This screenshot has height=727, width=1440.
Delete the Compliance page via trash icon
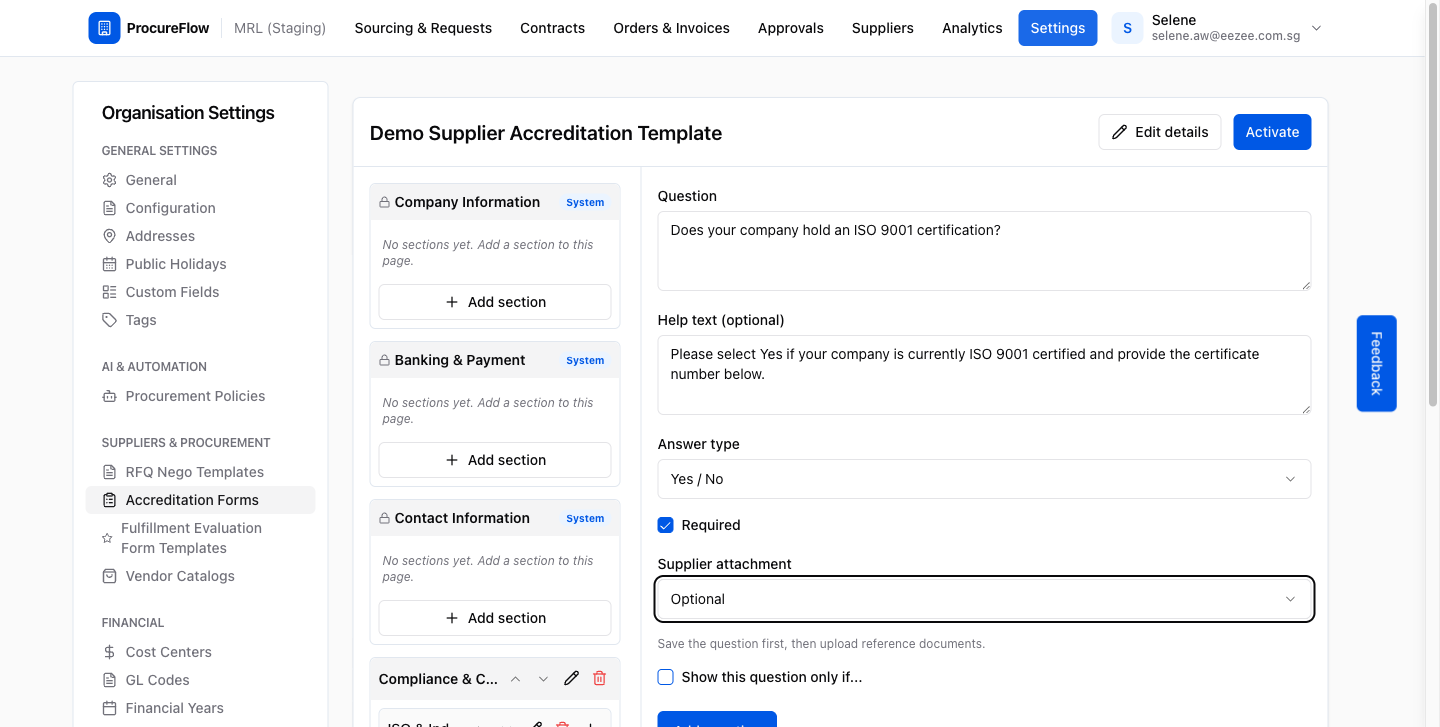[599, 678]
